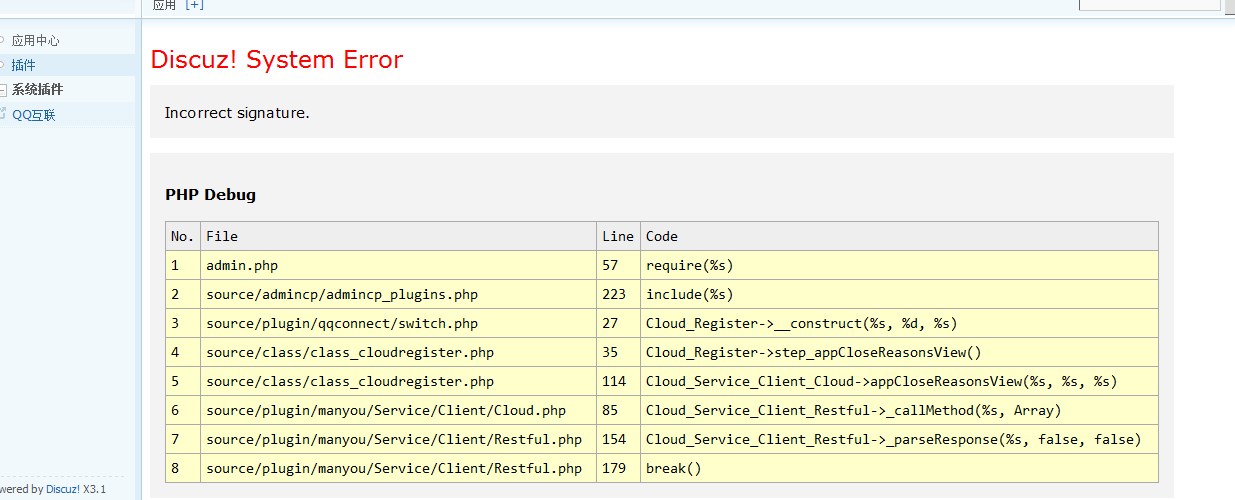Open the QQ互联 plugin link

[34, 115]
